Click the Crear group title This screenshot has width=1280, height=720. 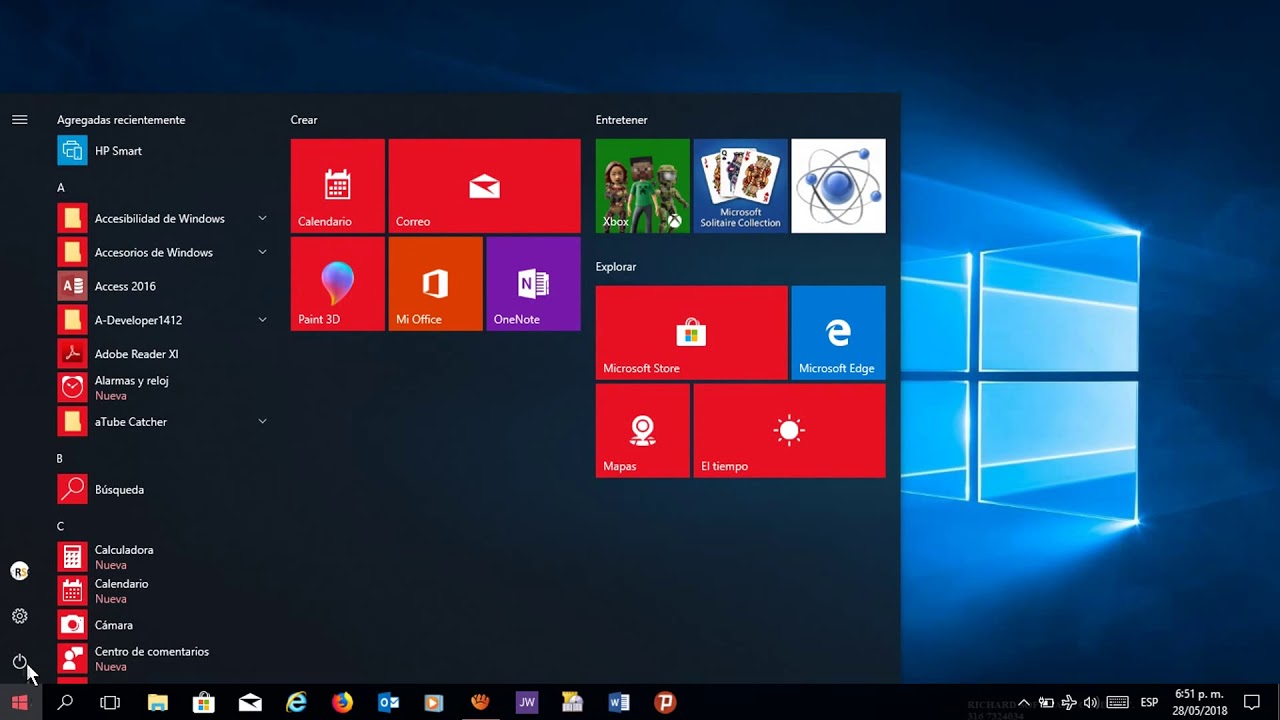click(304, 120)
